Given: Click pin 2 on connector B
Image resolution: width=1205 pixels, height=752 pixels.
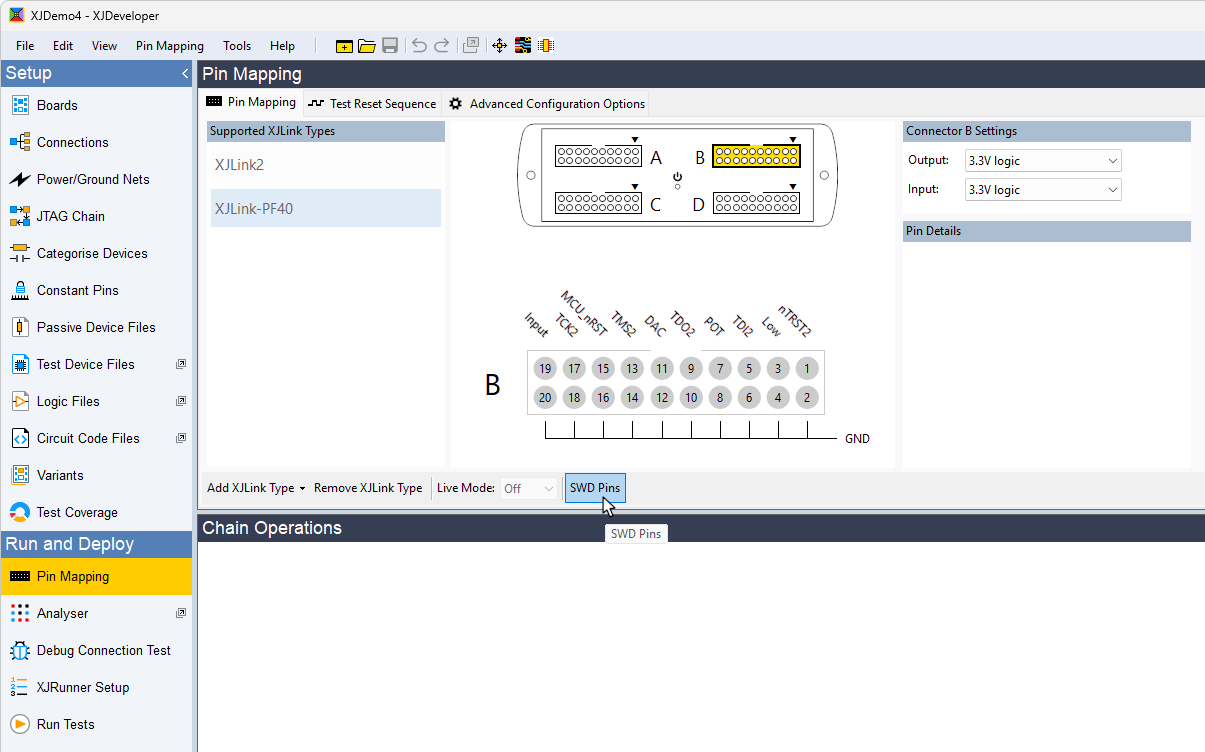Looking at the screenshot, I should click(x=807, y=397).
